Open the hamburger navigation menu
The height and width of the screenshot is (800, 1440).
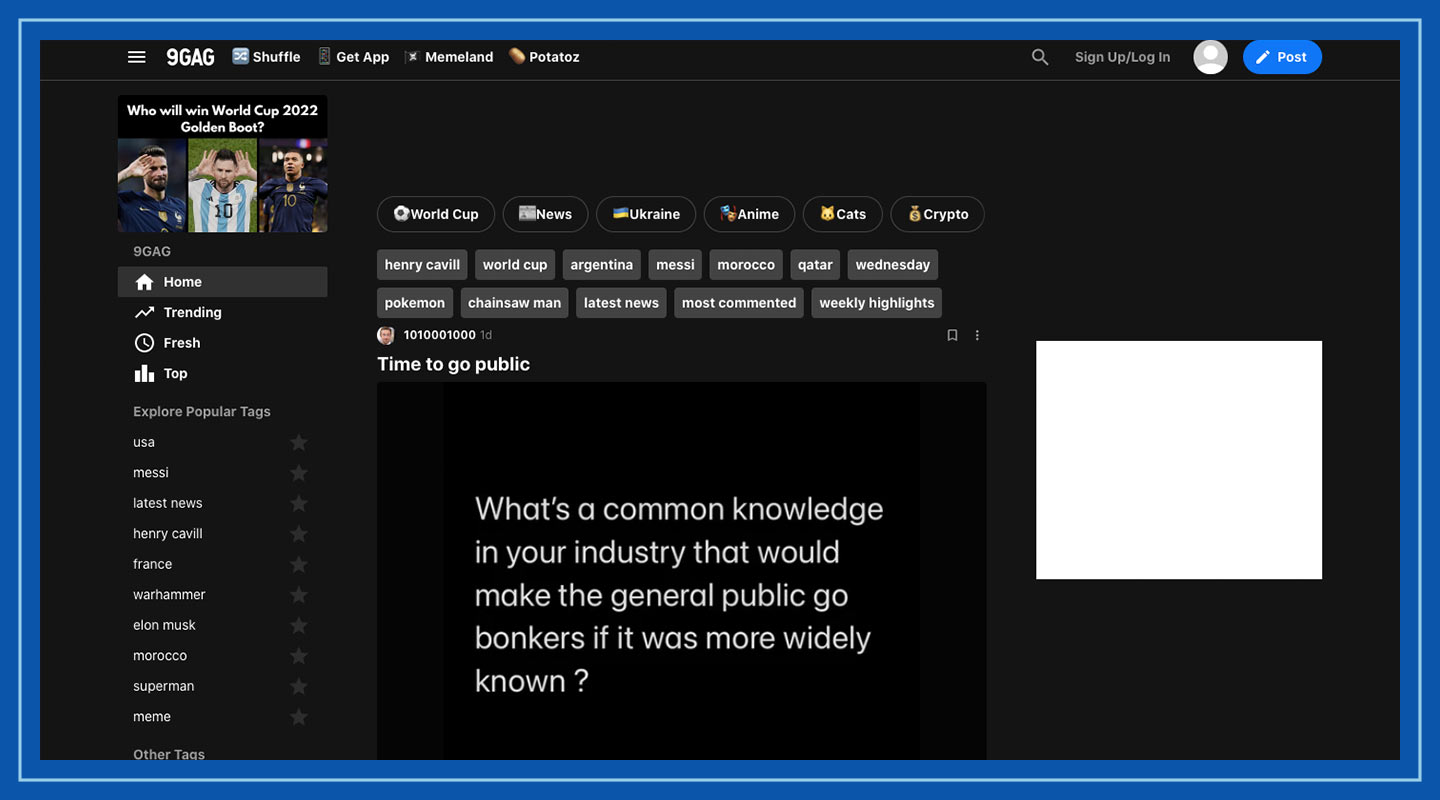click(137, 57)
